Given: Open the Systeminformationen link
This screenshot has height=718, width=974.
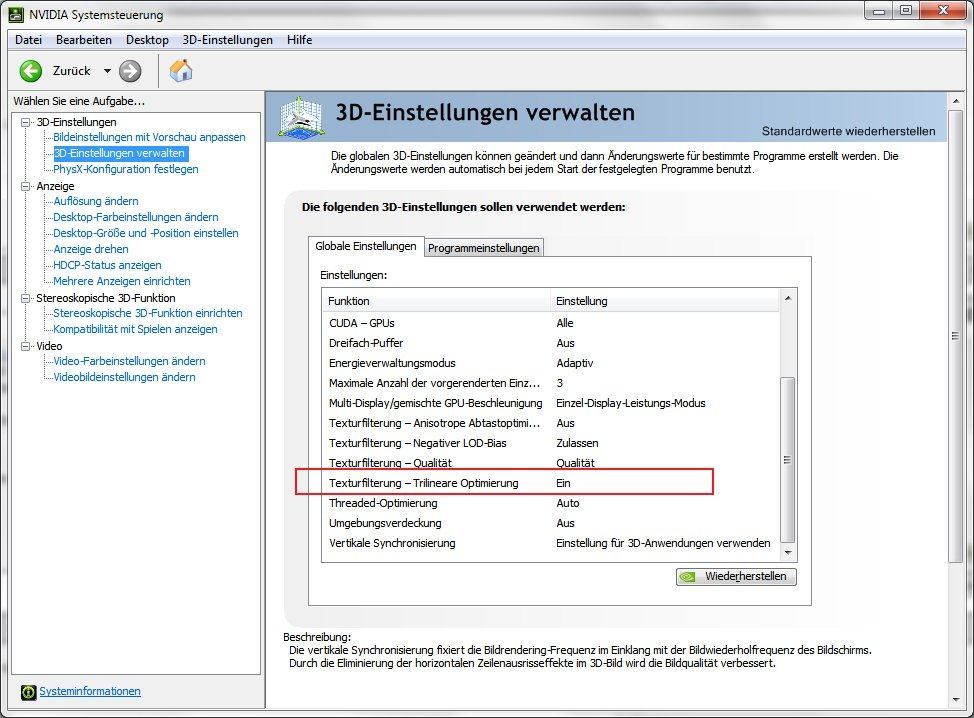Looking at the screenshot, I should (90, 691).
